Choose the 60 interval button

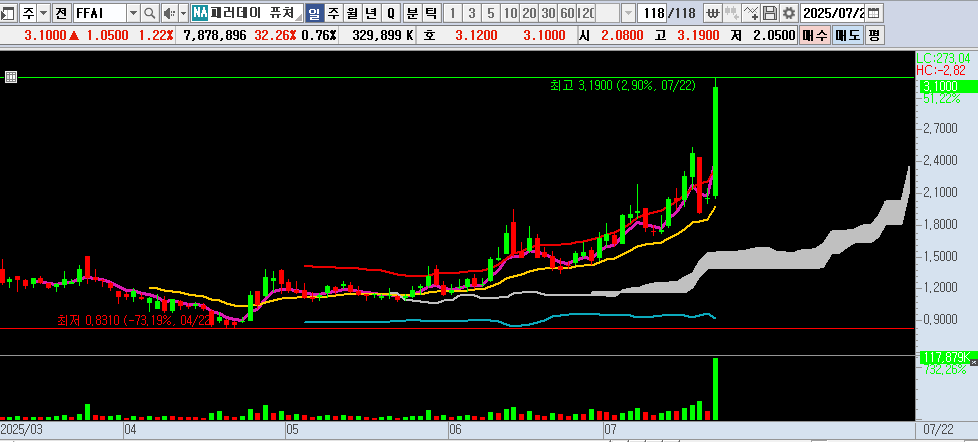pyautogui.click(x=567, y=12)
